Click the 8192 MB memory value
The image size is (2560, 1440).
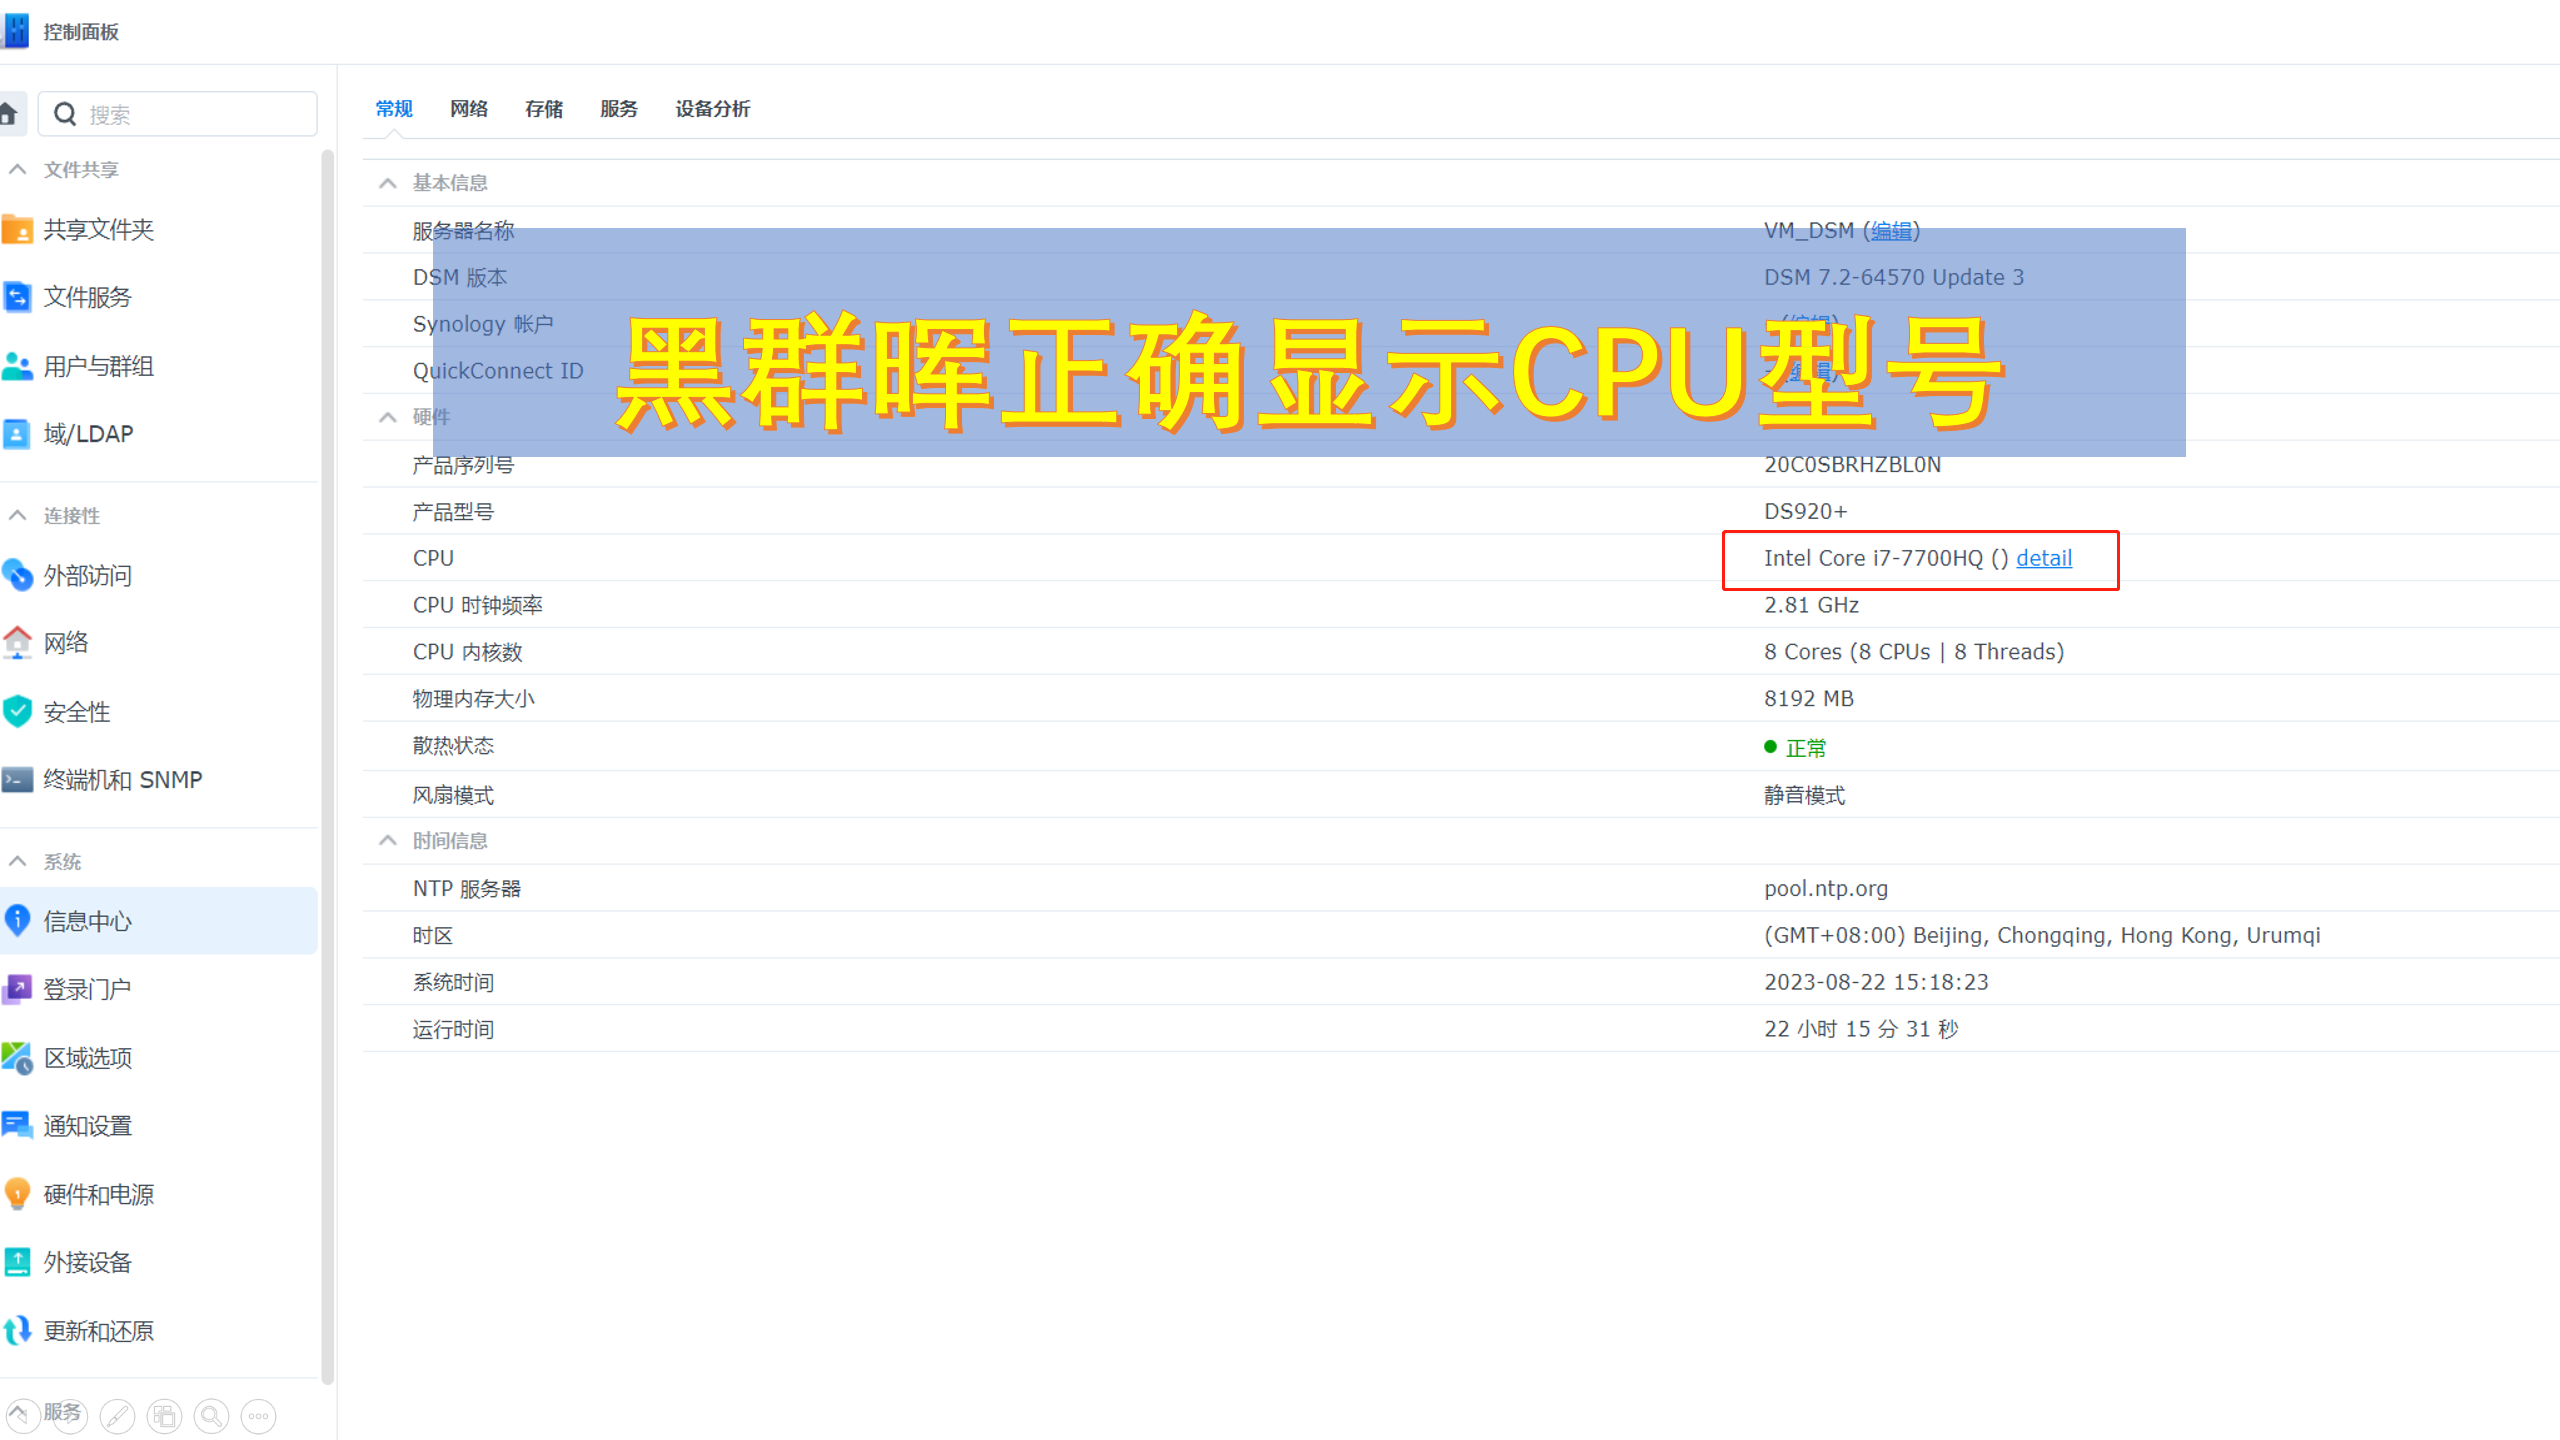pyautogui.click(x=1809, y=699)
